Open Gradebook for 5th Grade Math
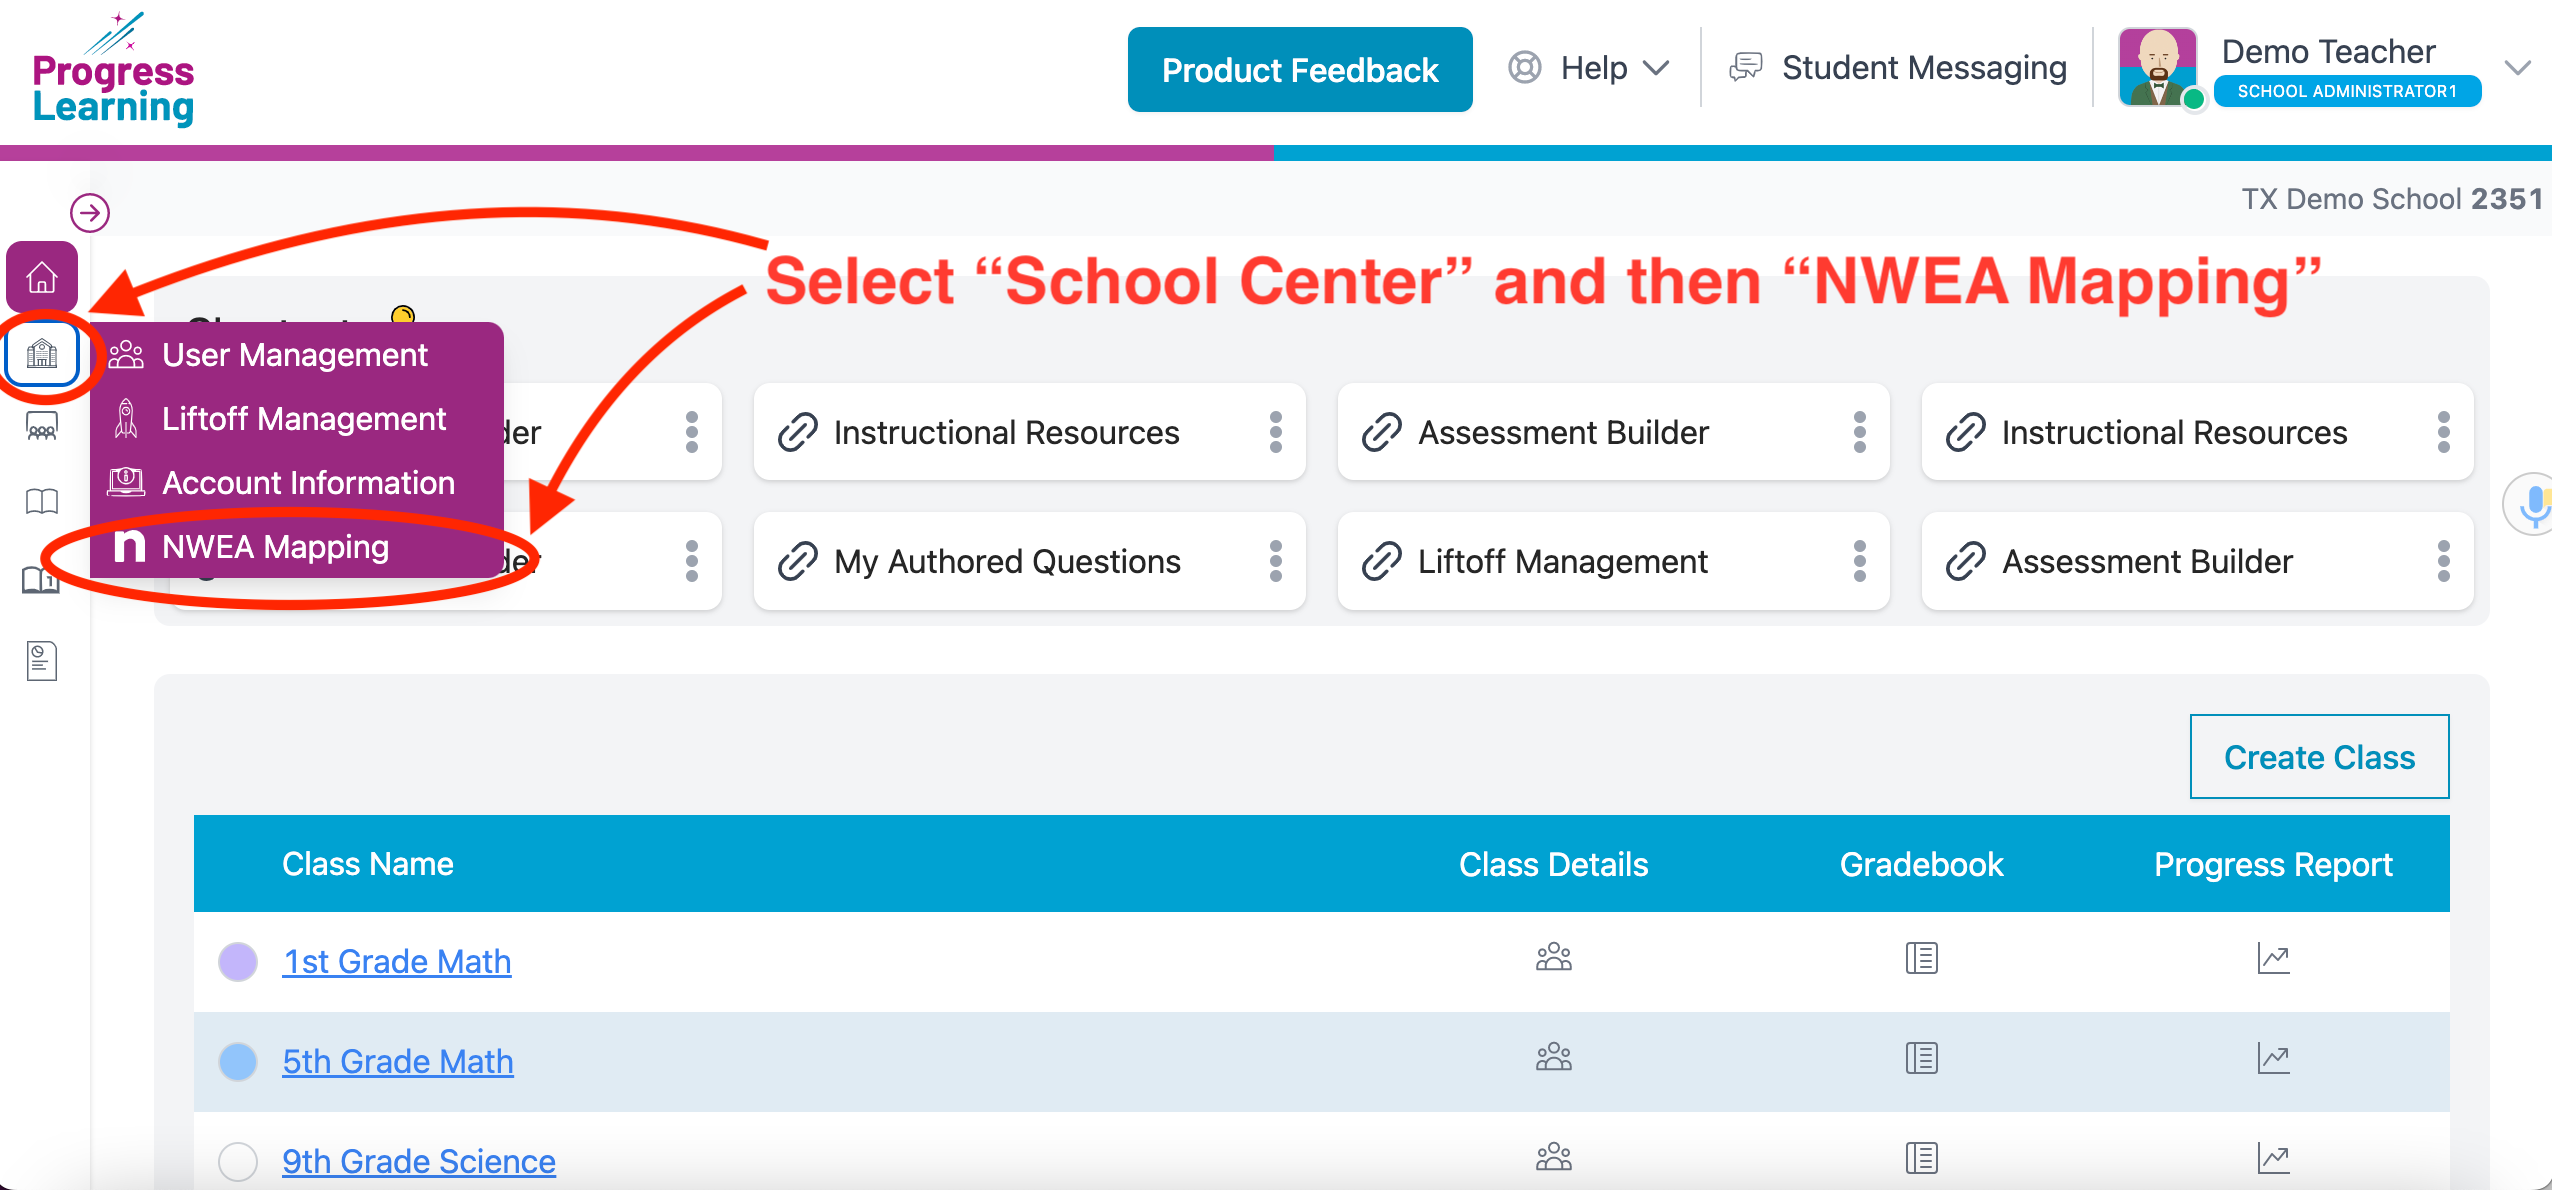Viewport: 2552px width, 1190px height. point(1921,1058)
